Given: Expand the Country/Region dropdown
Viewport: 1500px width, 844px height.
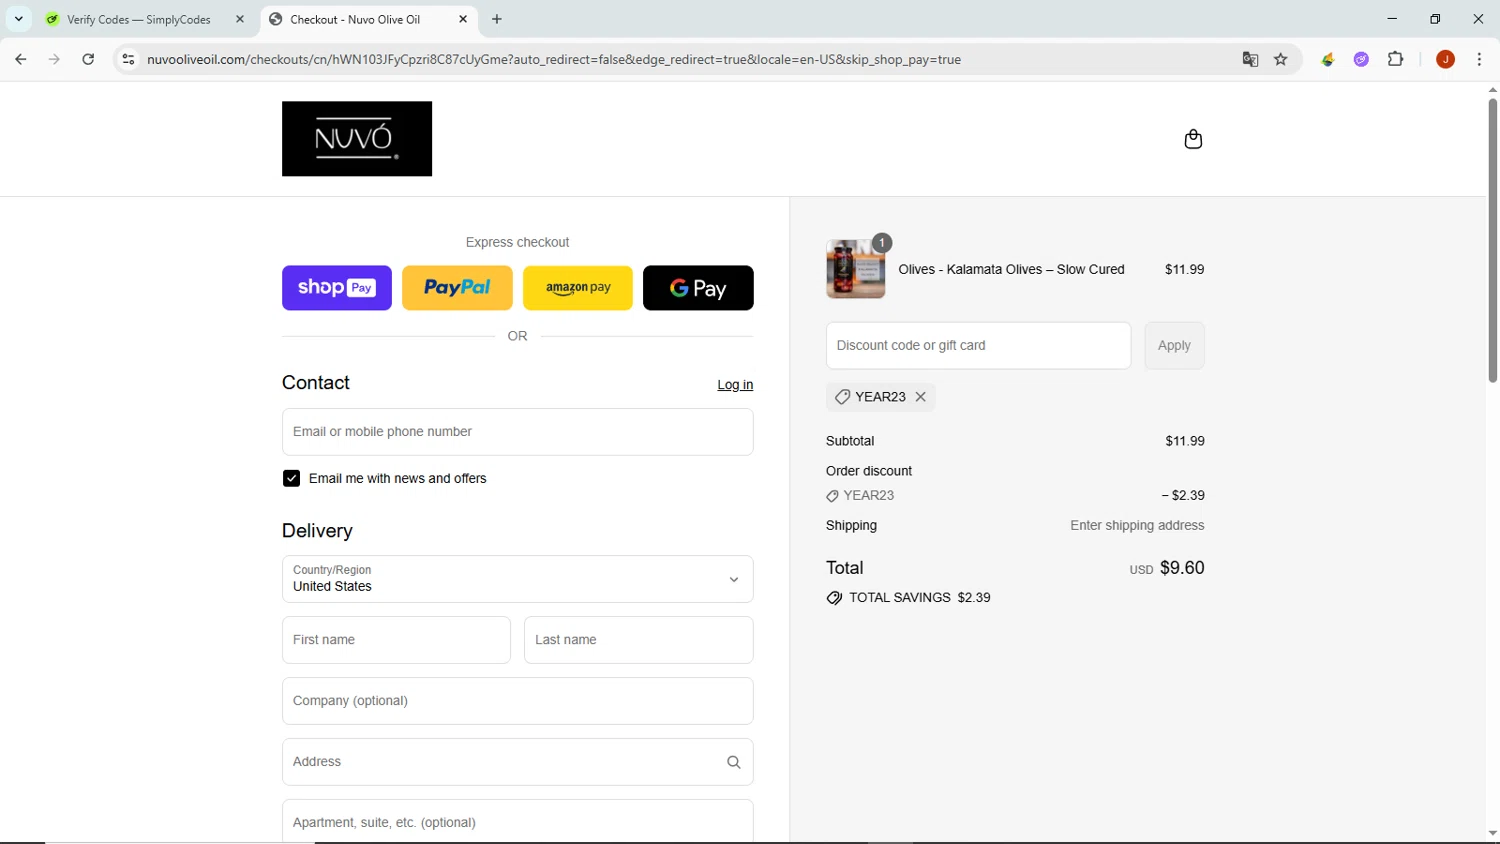Looking at the screenshot, I should point(517,579).
